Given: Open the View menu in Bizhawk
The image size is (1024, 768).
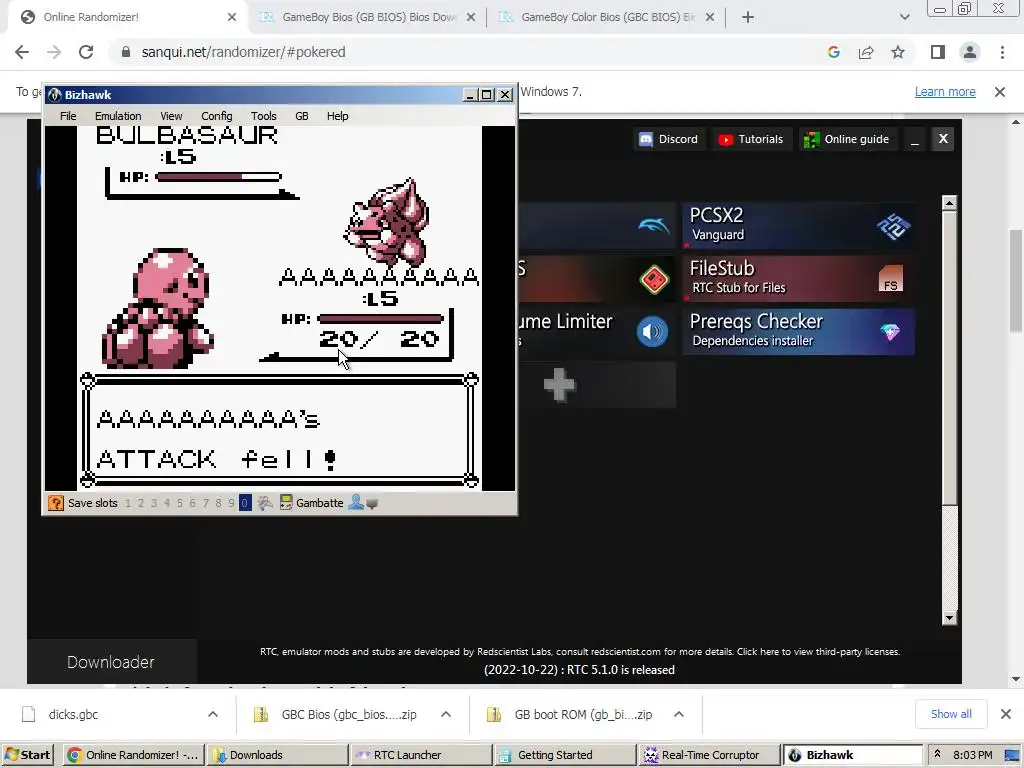Looking at the screenshot, I should point(171,116).
